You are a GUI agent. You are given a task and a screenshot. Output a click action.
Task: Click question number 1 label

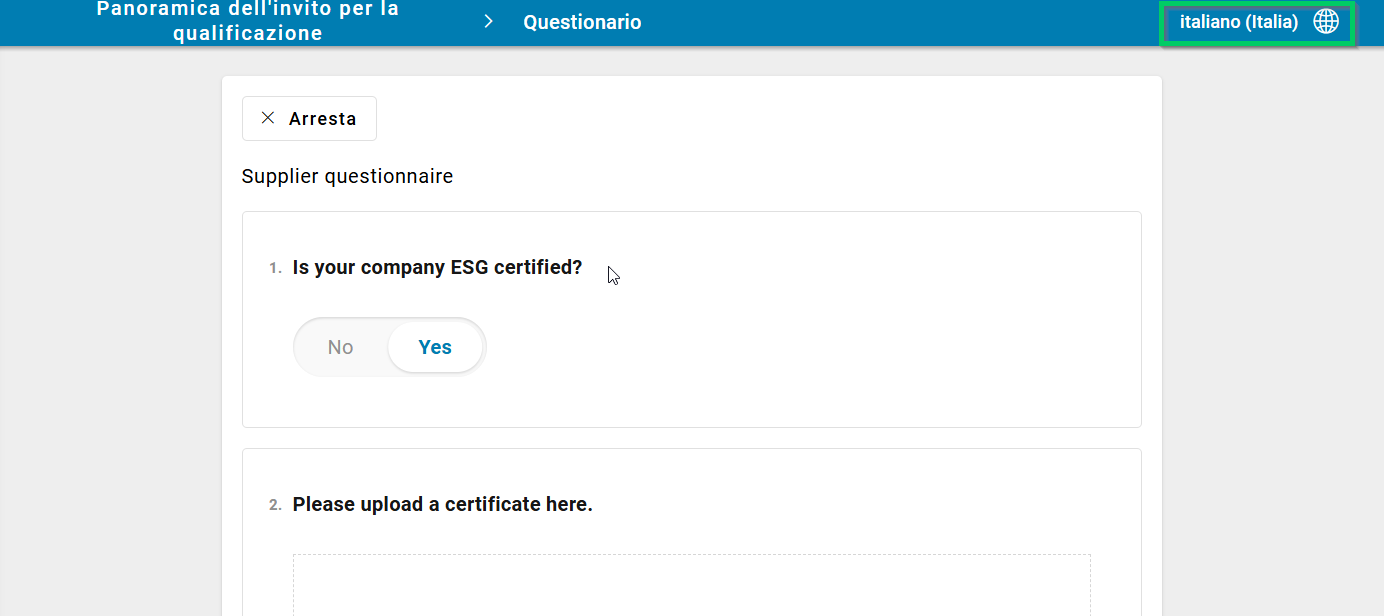tap(275, 269)
